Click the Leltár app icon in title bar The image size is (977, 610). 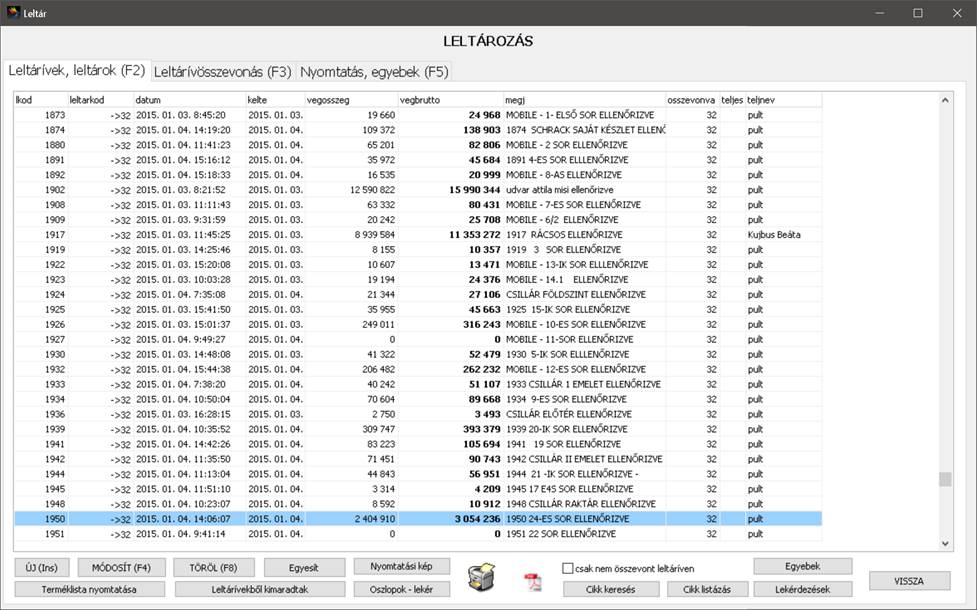click(13, 13)
